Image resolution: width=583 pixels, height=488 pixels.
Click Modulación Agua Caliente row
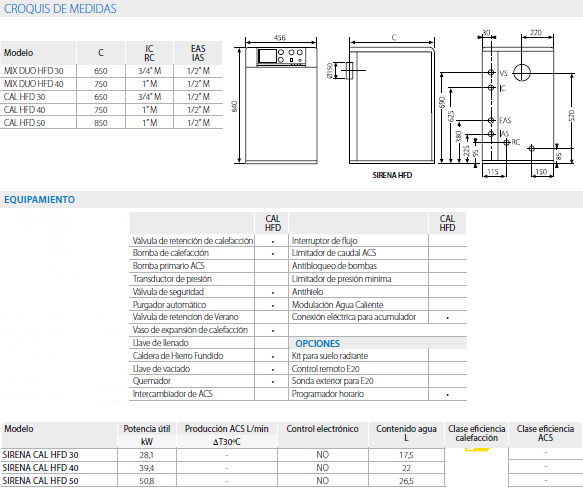378,305
